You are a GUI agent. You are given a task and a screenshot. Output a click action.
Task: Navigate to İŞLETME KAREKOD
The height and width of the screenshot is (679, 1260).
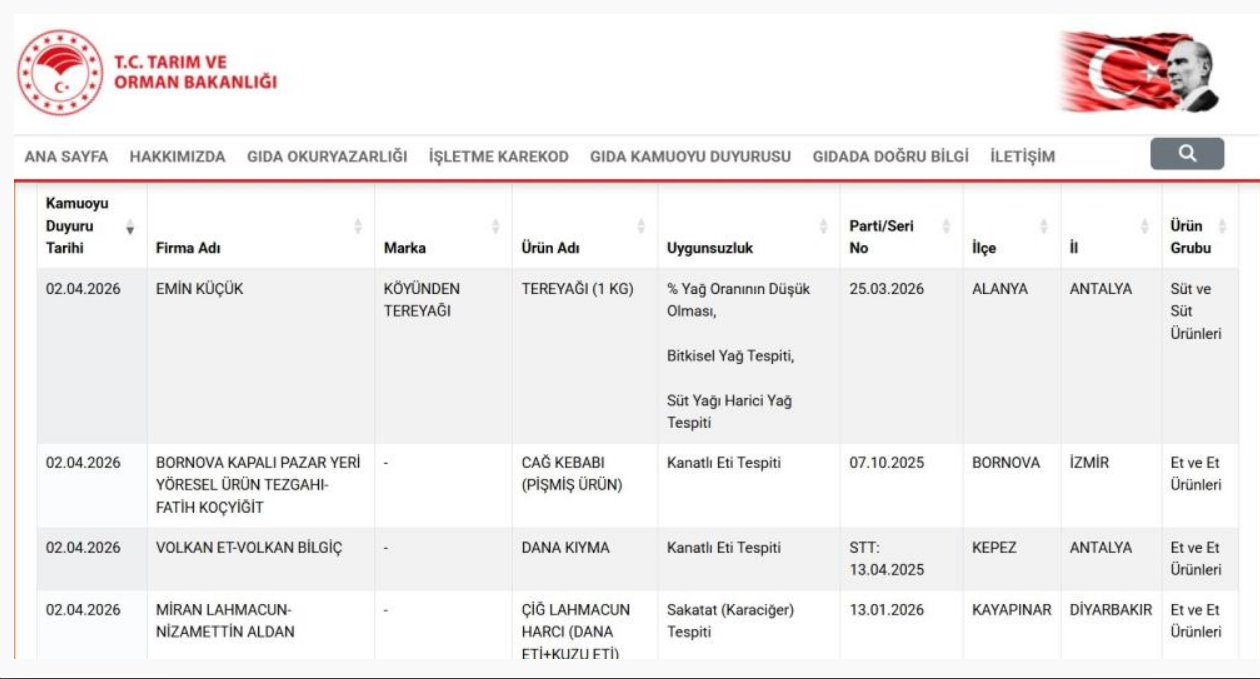click(x=498, y=157)
